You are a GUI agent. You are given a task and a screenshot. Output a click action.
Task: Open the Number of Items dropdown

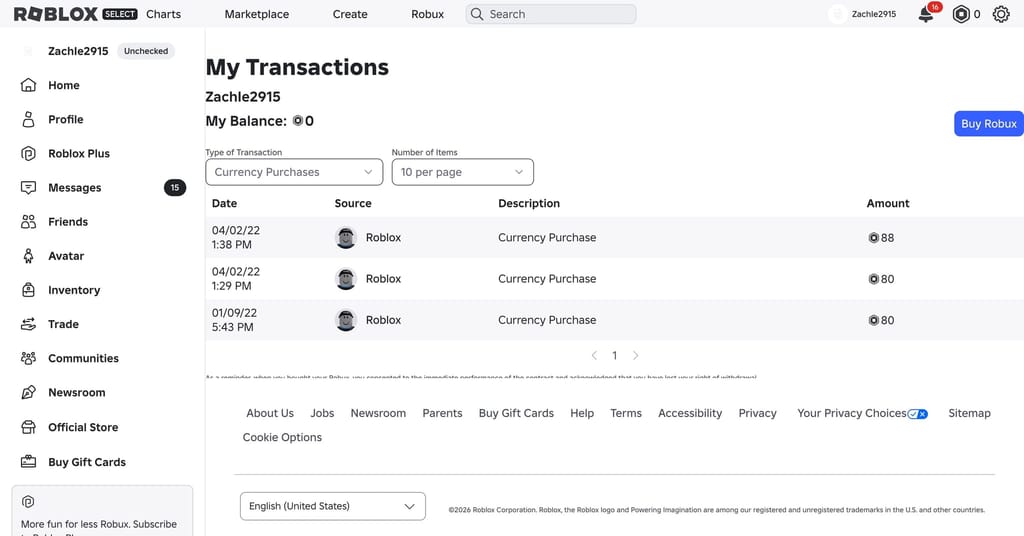[462, 172]
